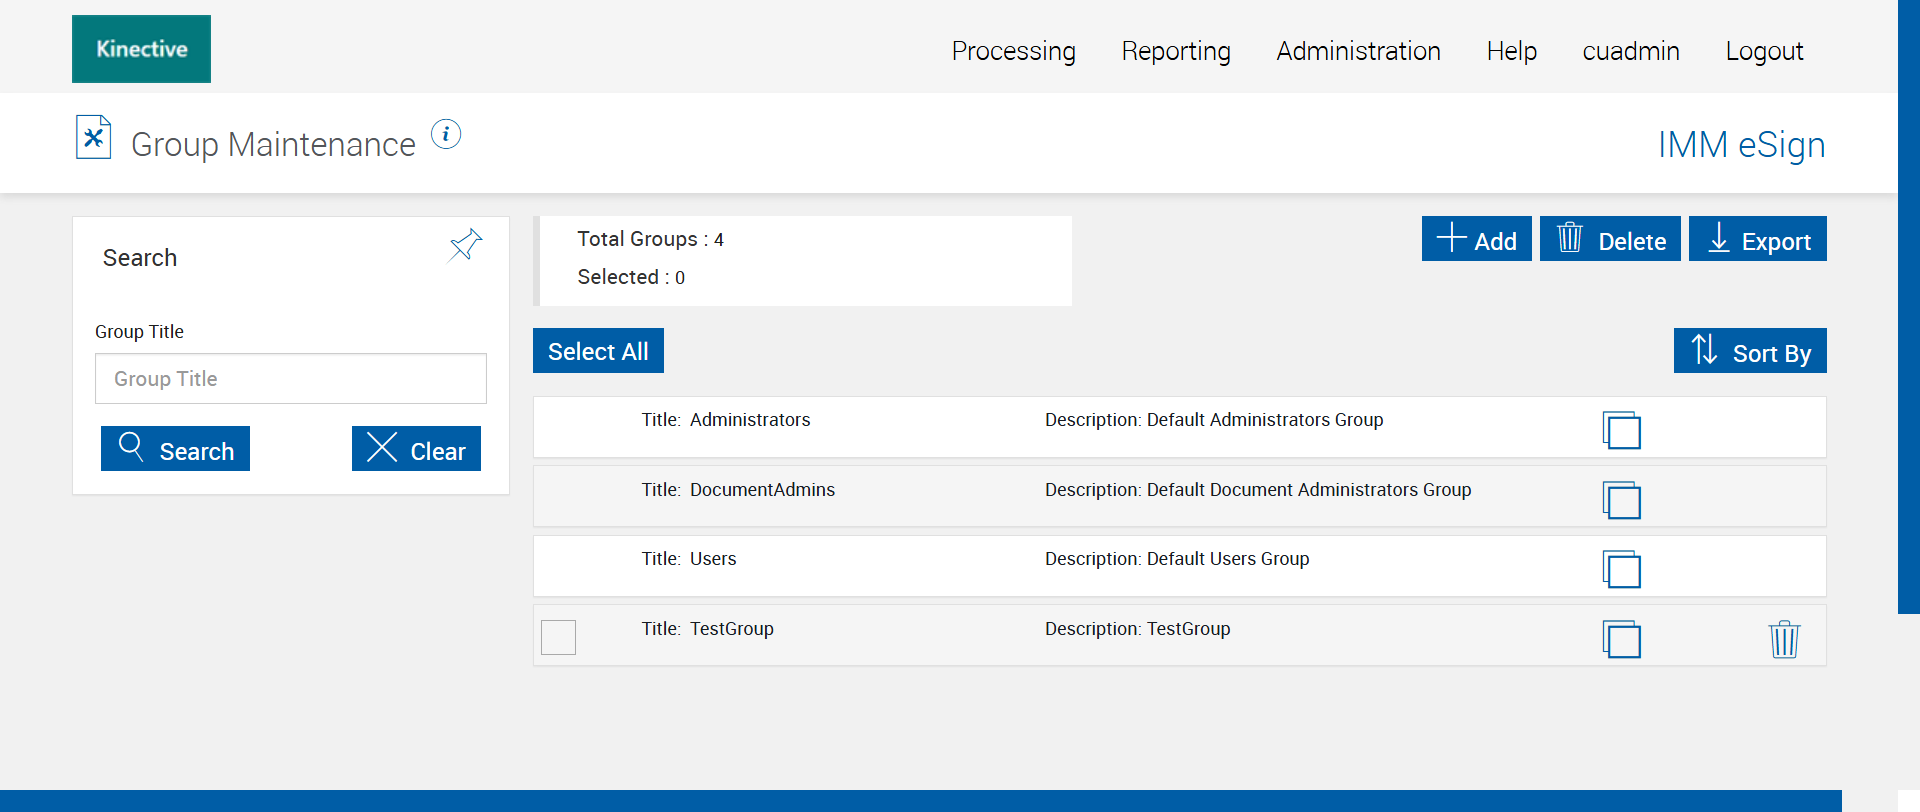
Task: Open the Group Maintenance info icon
Action: point(446,134)
